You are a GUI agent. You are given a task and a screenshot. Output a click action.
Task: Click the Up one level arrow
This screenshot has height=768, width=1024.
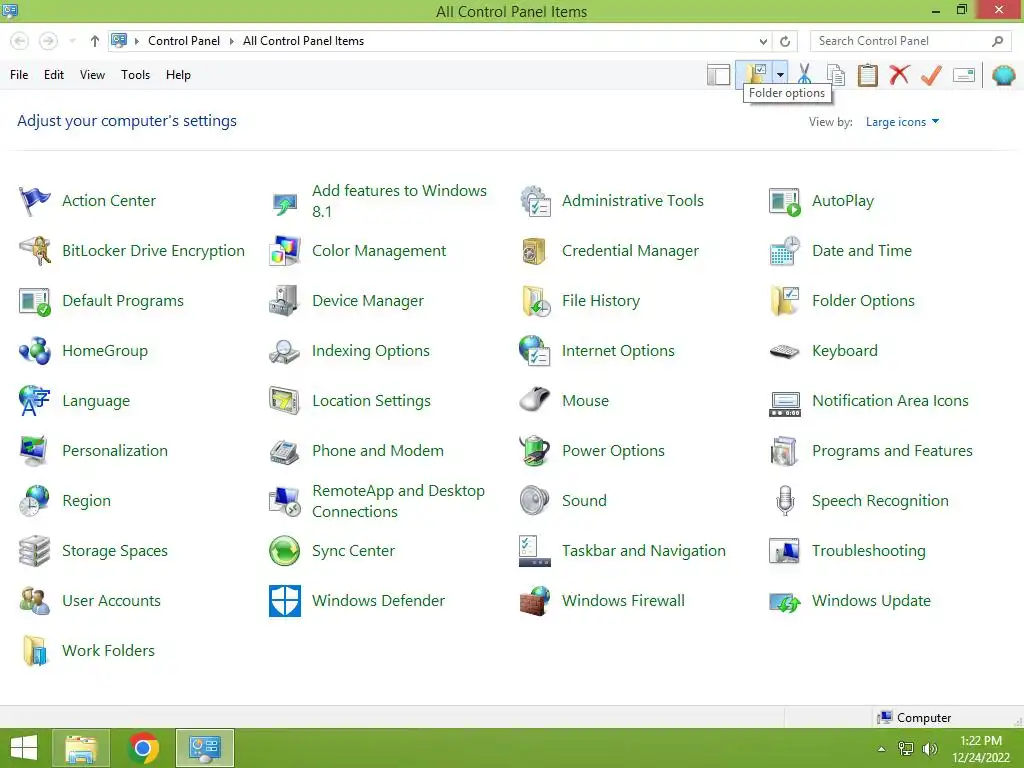point(95,41)
